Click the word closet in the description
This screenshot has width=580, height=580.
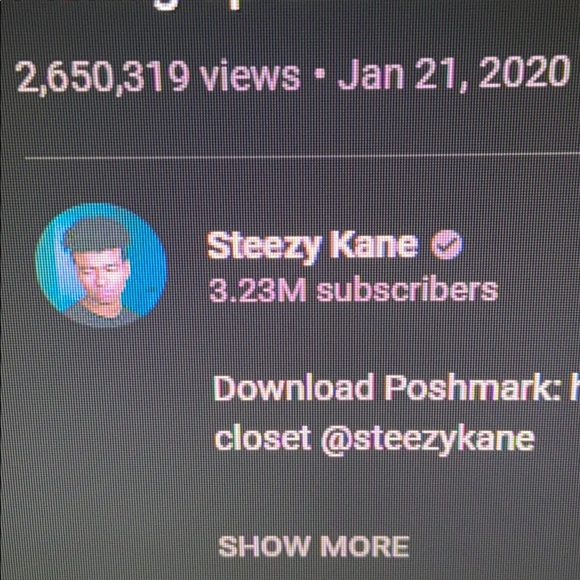pyautogui.click(x=263, y=438)
